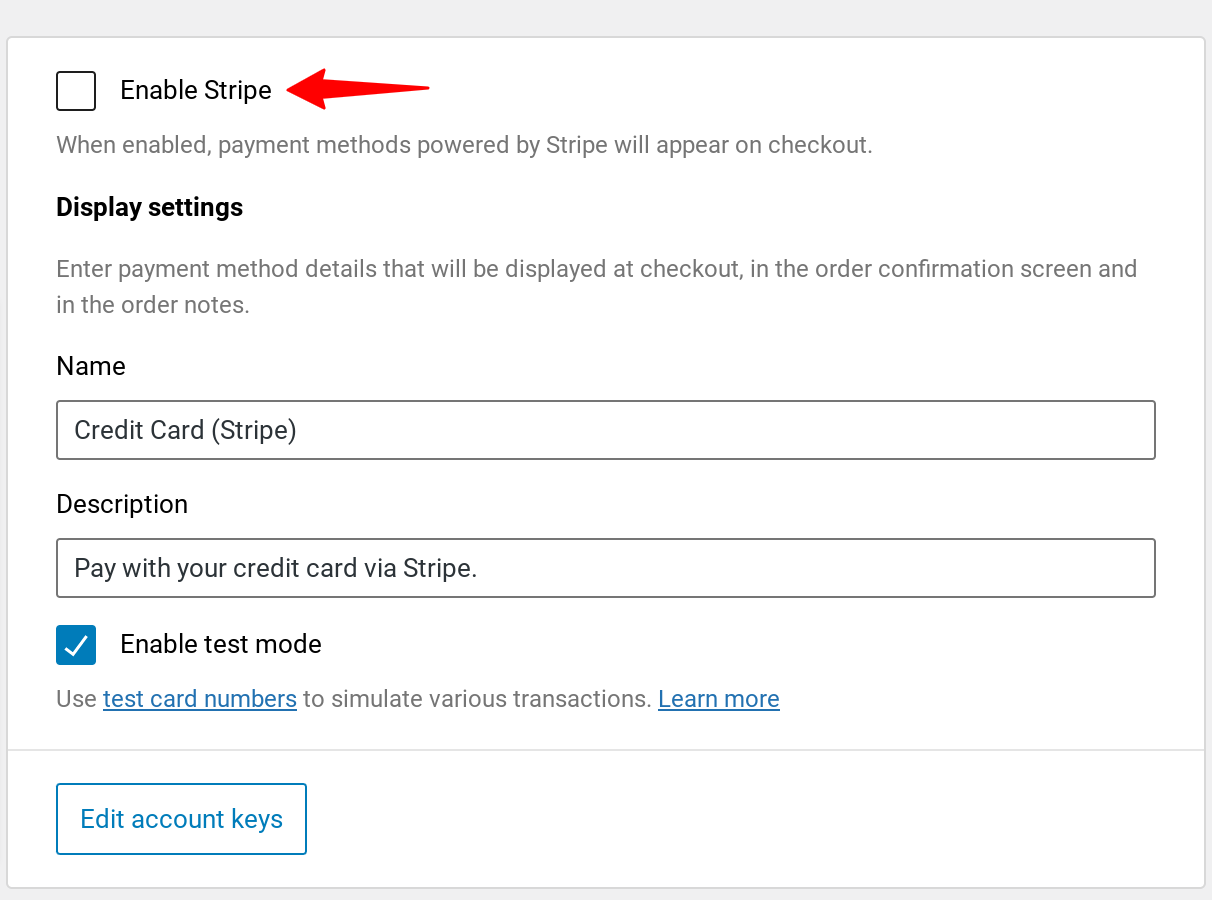Click the Display settings heading
This screenshot has height=900, width=1212.
[x=149, y=207]
